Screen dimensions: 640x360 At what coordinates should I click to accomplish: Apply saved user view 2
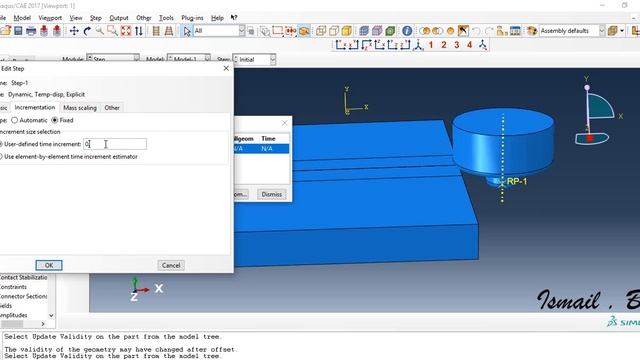pyautogui.click(x=444, y=45)
